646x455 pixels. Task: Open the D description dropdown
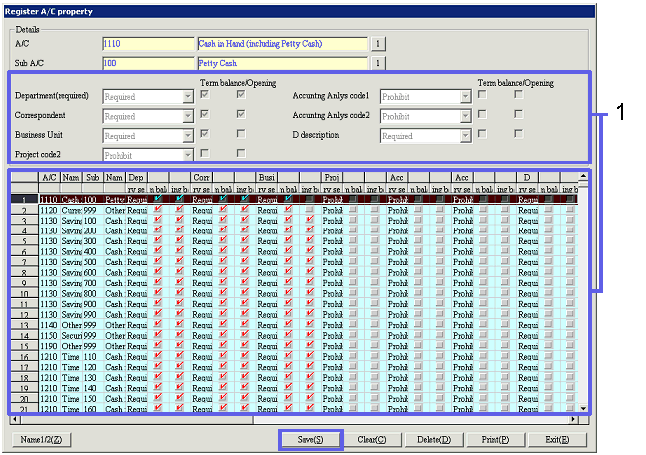point(466,136)
